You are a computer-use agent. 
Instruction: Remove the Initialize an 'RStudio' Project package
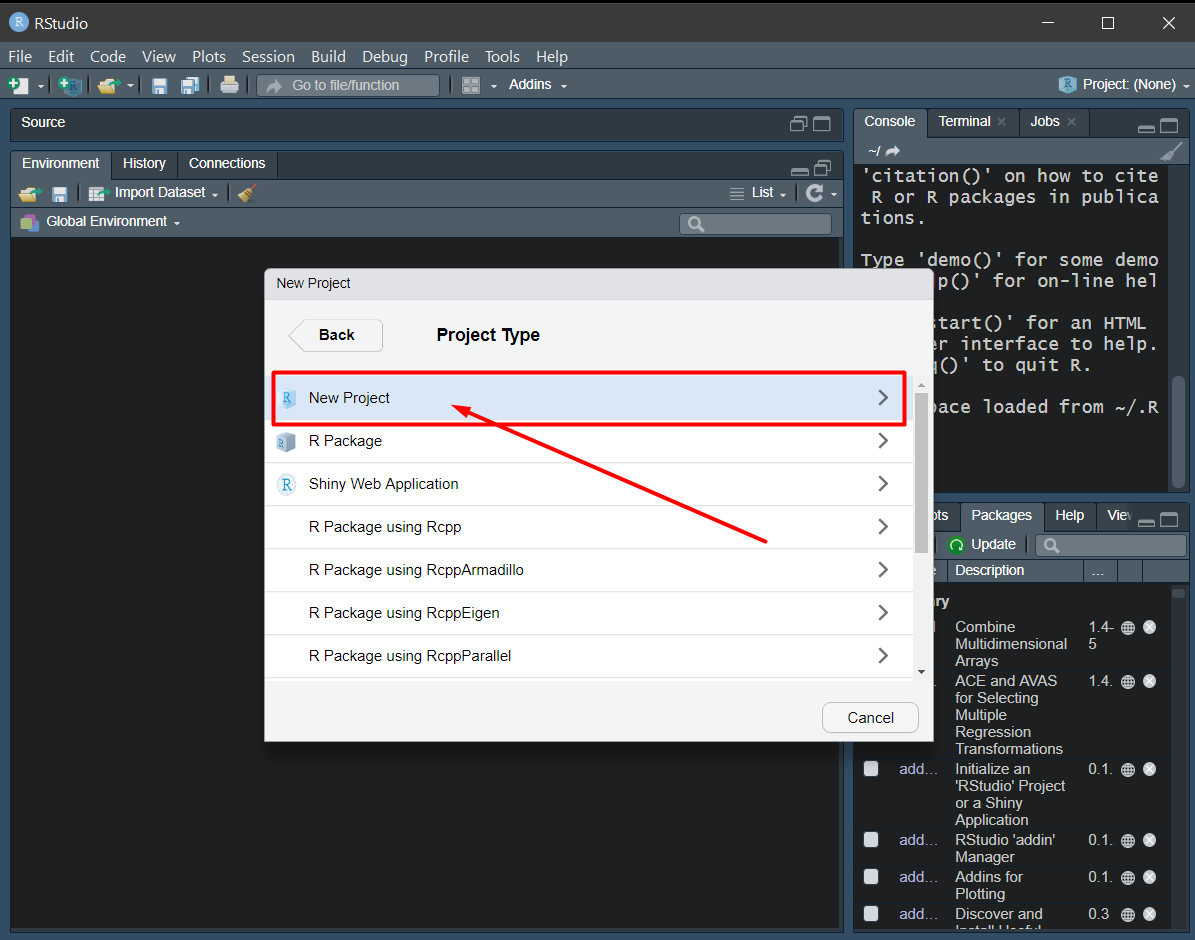(1150, 769)
